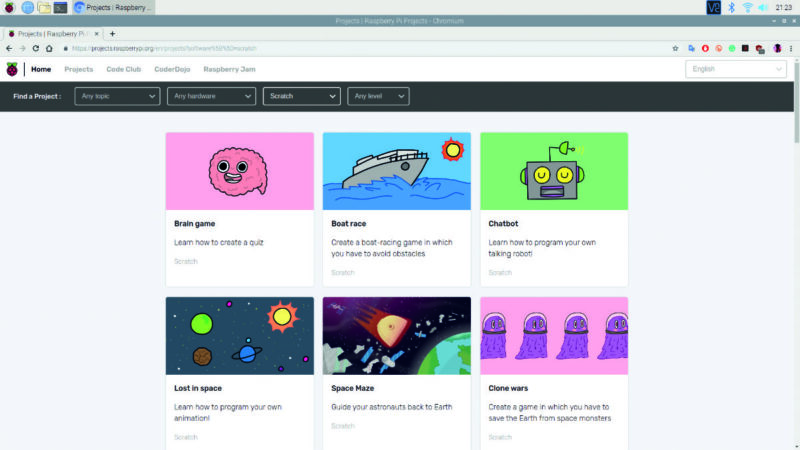Viewport: 800px width, 450px height.
Task: Open the Bluetooth tray menu
Action: pos(731,7)
